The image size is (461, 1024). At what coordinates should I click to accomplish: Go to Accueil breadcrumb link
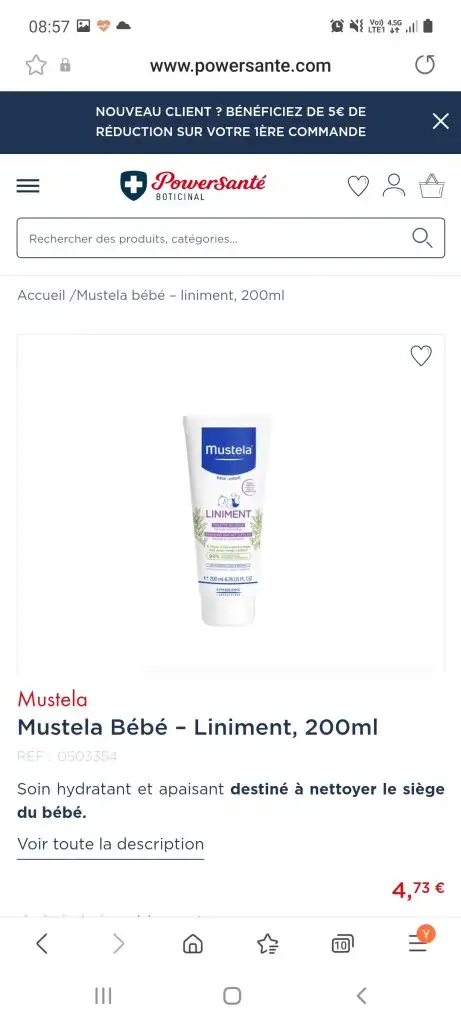(41, 295)
